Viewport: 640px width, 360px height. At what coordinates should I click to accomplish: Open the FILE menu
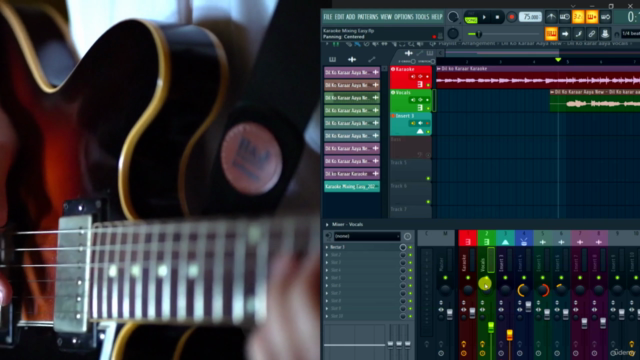click(x=328, y=17)
